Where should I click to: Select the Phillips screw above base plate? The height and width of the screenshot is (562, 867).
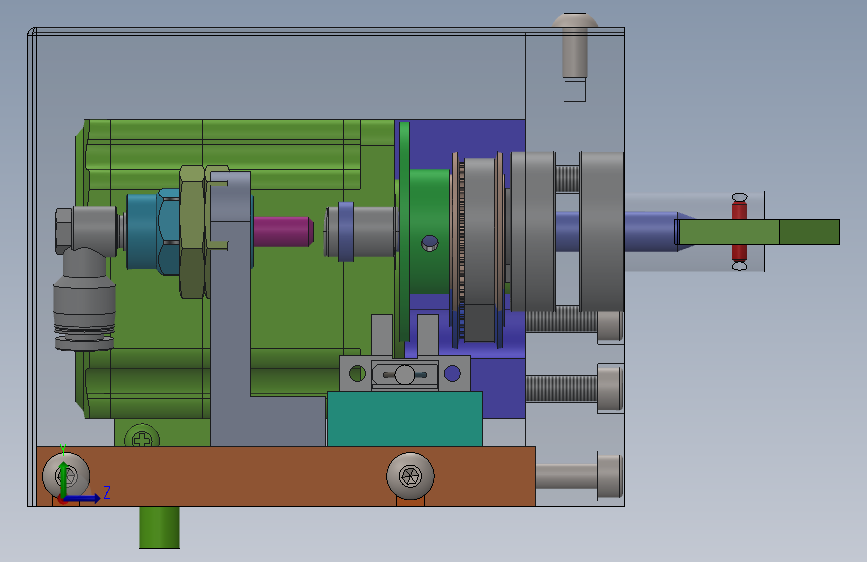point(142,437)
